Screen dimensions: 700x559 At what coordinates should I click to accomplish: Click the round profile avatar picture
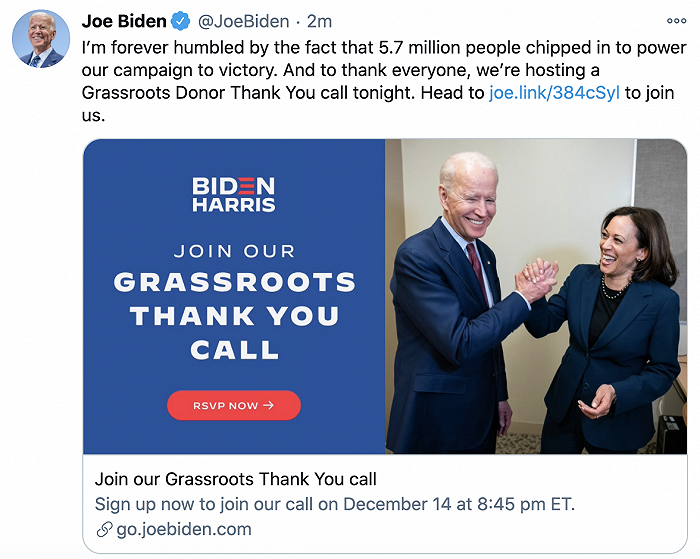(x=40, y=40)
